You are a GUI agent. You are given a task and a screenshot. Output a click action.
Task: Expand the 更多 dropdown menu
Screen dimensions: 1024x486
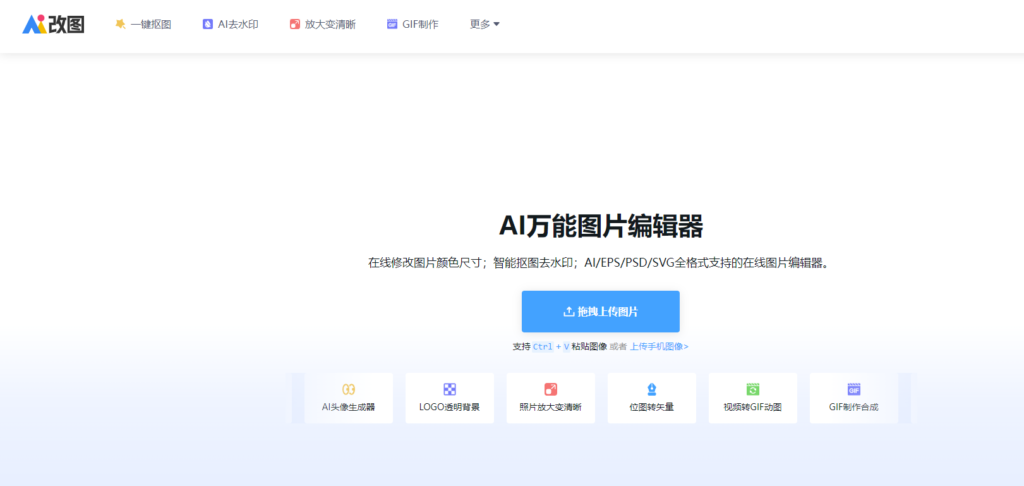(x=485, y=24)
